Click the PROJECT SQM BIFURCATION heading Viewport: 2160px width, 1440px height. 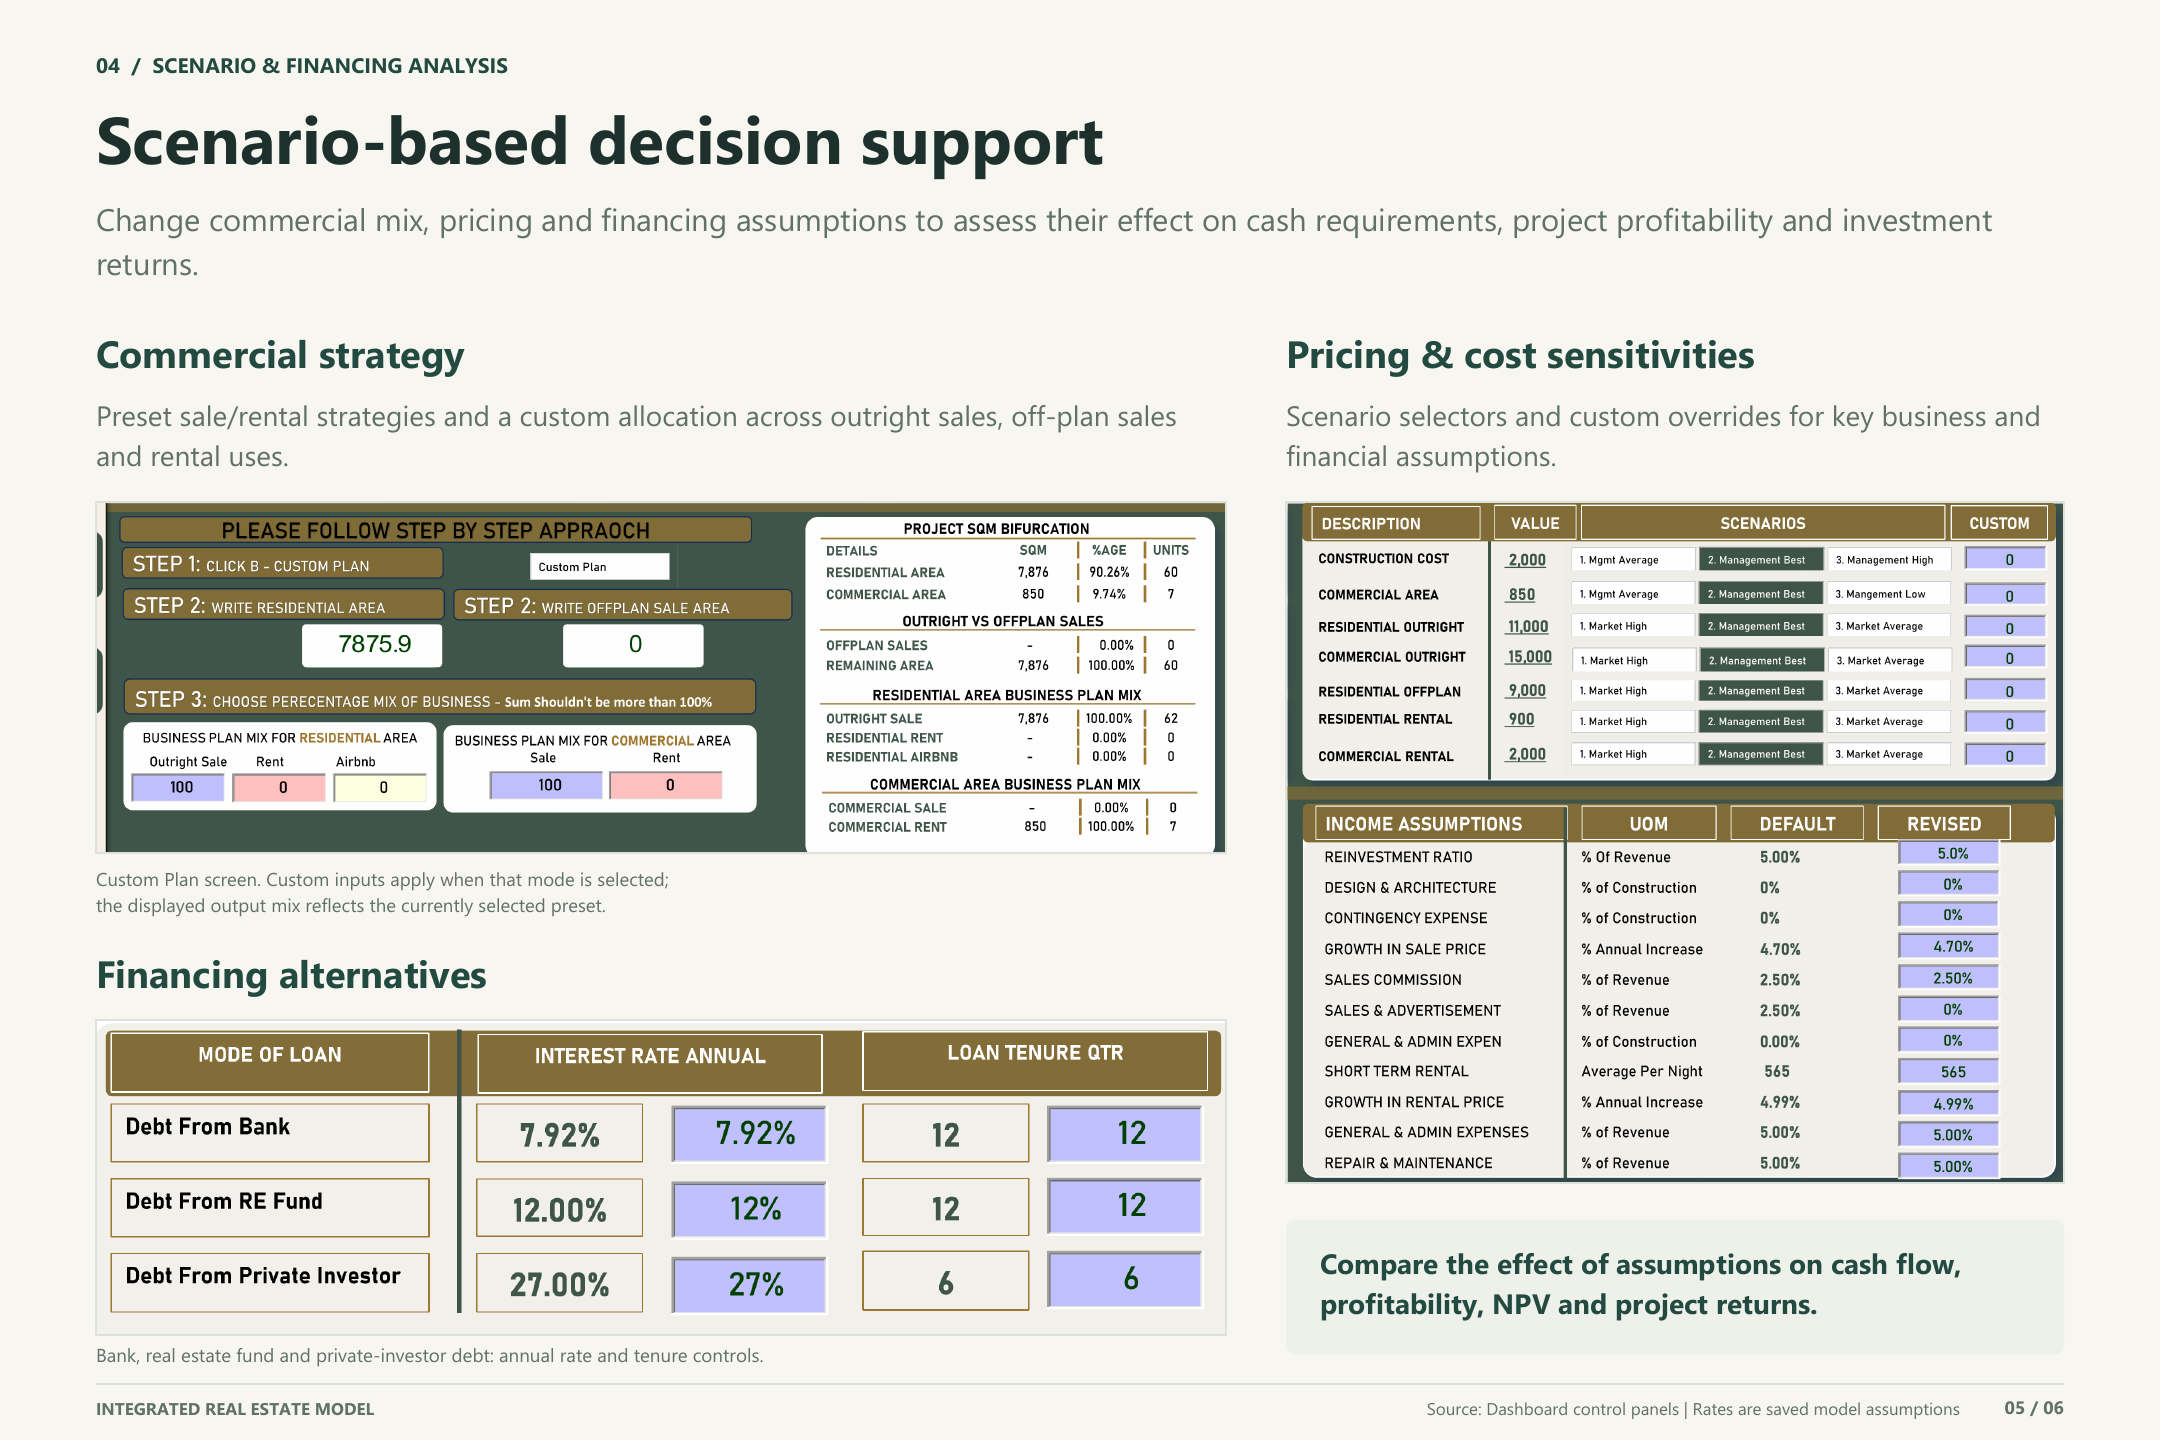(996, 528)
